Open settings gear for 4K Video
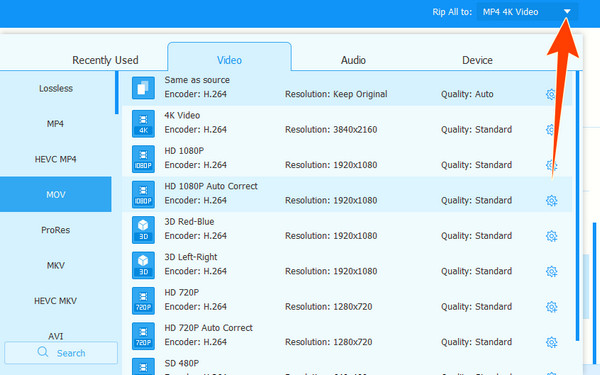600x375 pixels. (551, 130)
